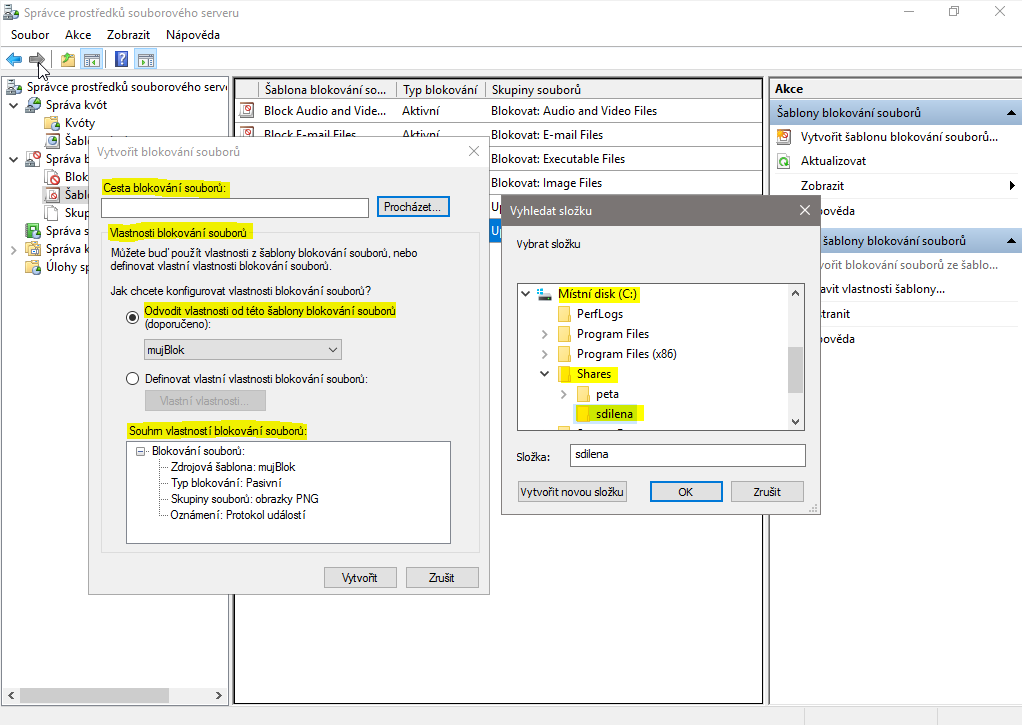Viewport: 1022px width, 725px height.
Task: Click the Block Audio and Video template icon
Action: click(x=247, y=111)
